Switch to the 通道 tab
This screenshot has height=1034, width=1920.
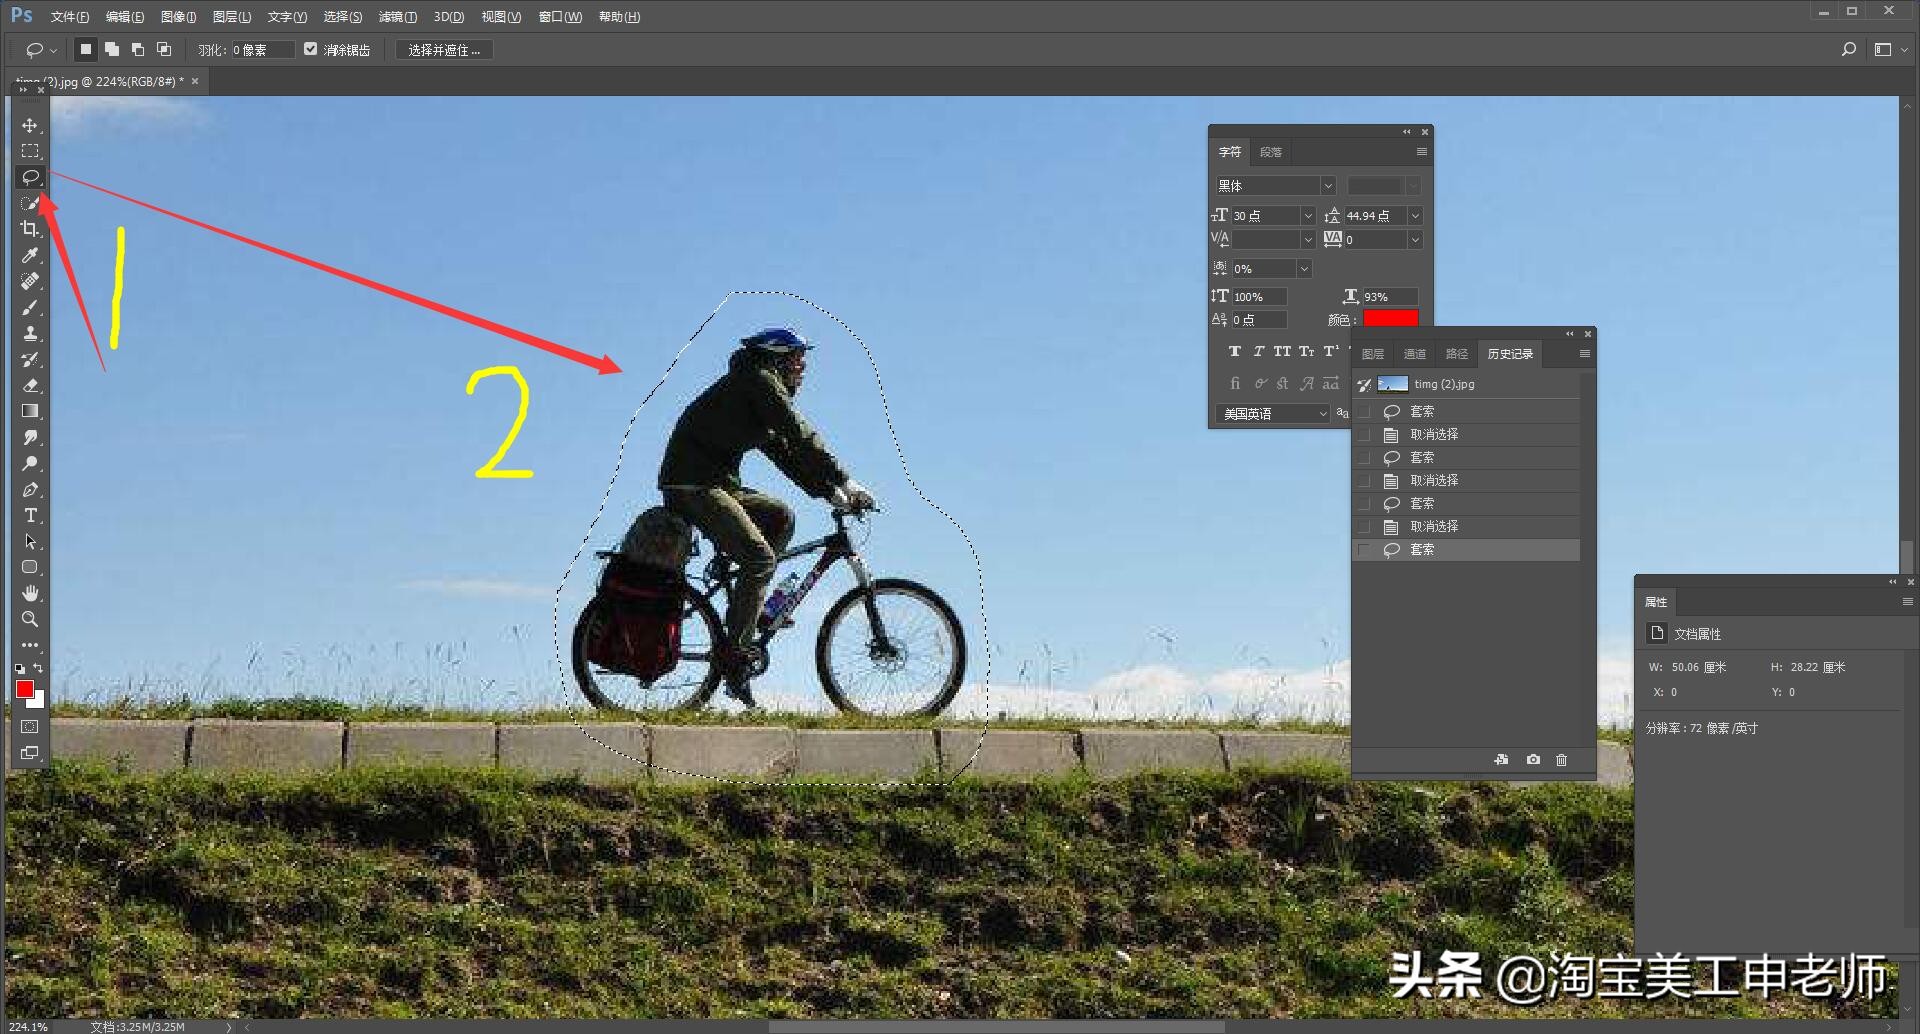1414,354
